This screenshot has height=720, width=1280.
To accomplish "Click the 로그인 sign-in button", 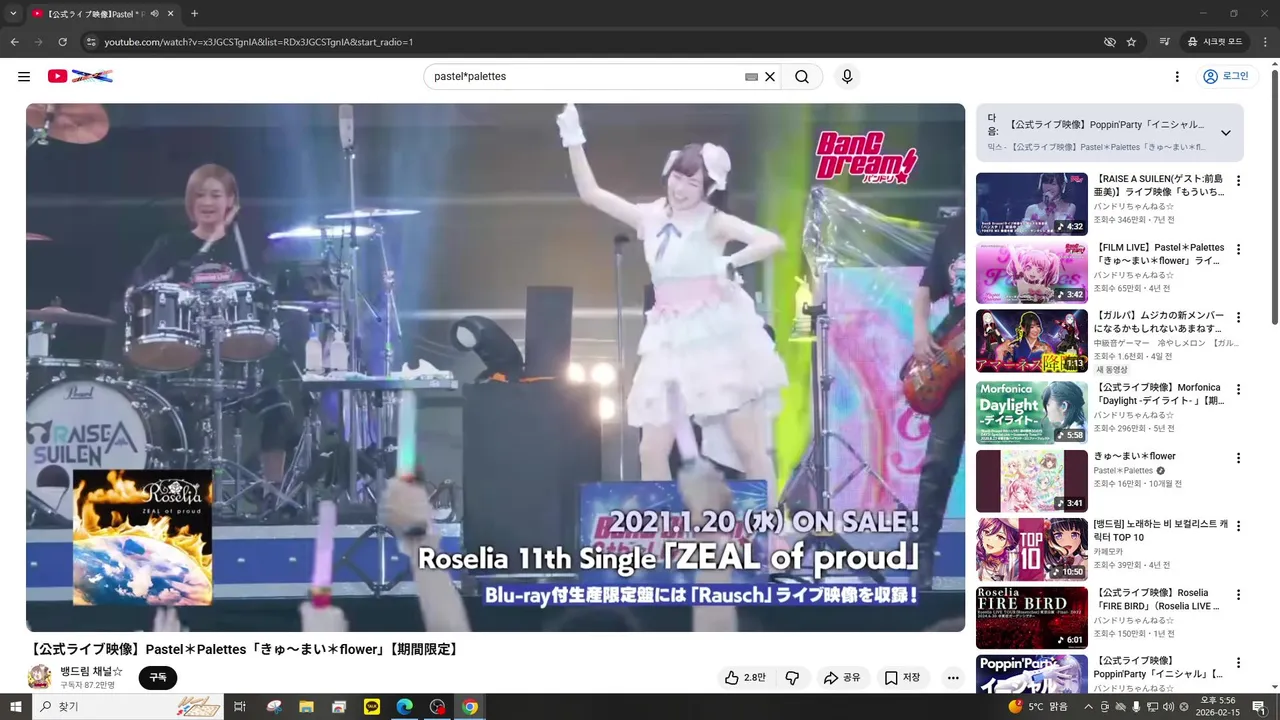I will pos(1225,76).
